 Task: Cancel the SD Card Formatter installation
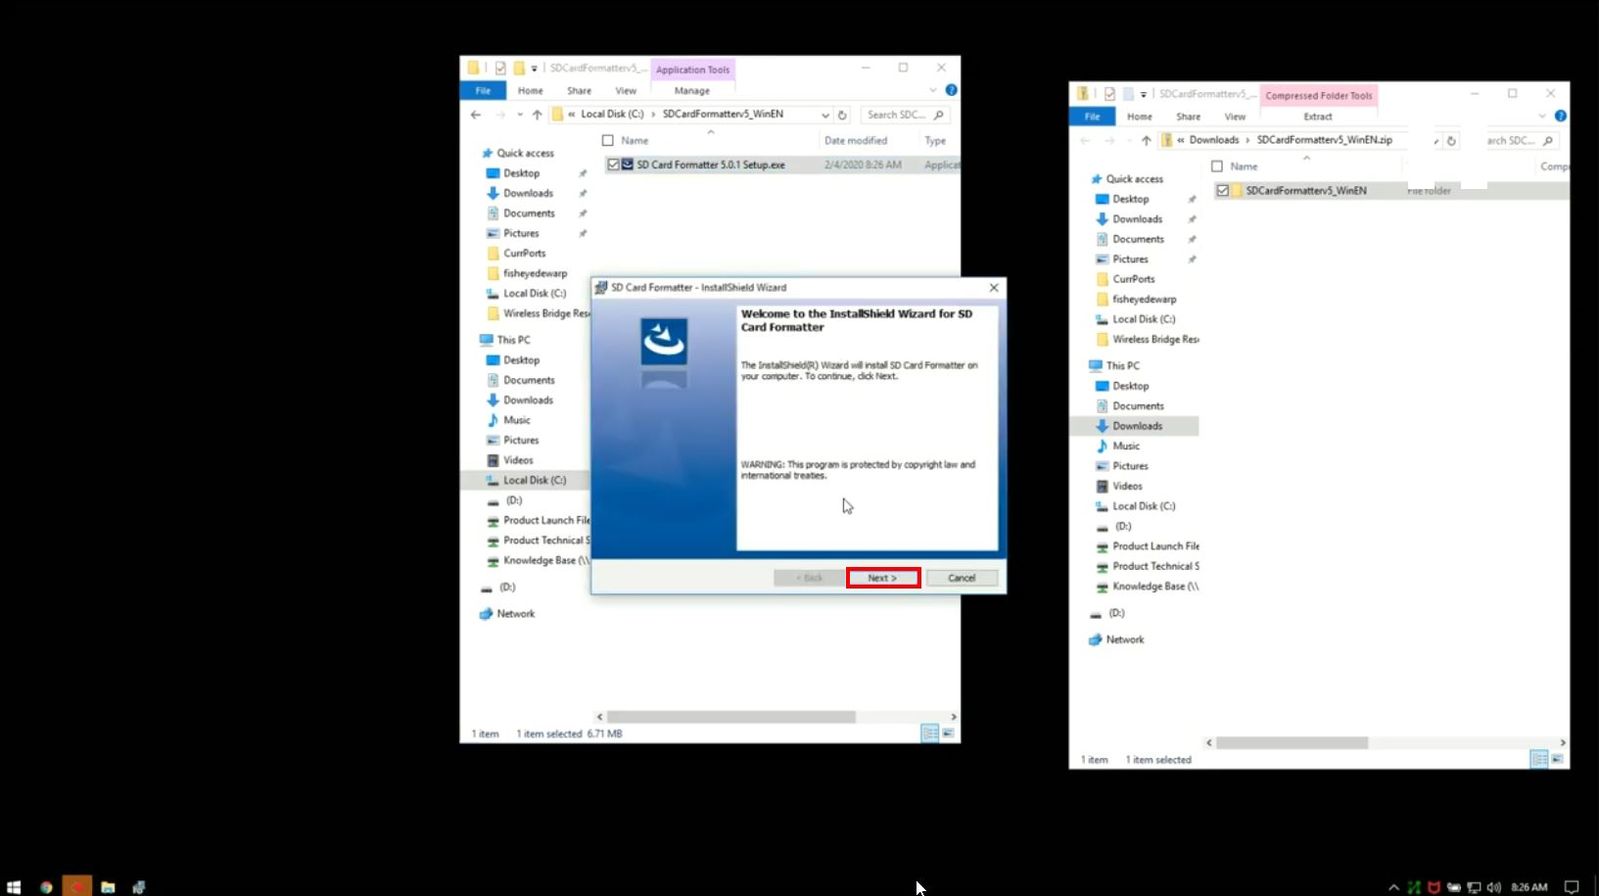tap(961, 578)
